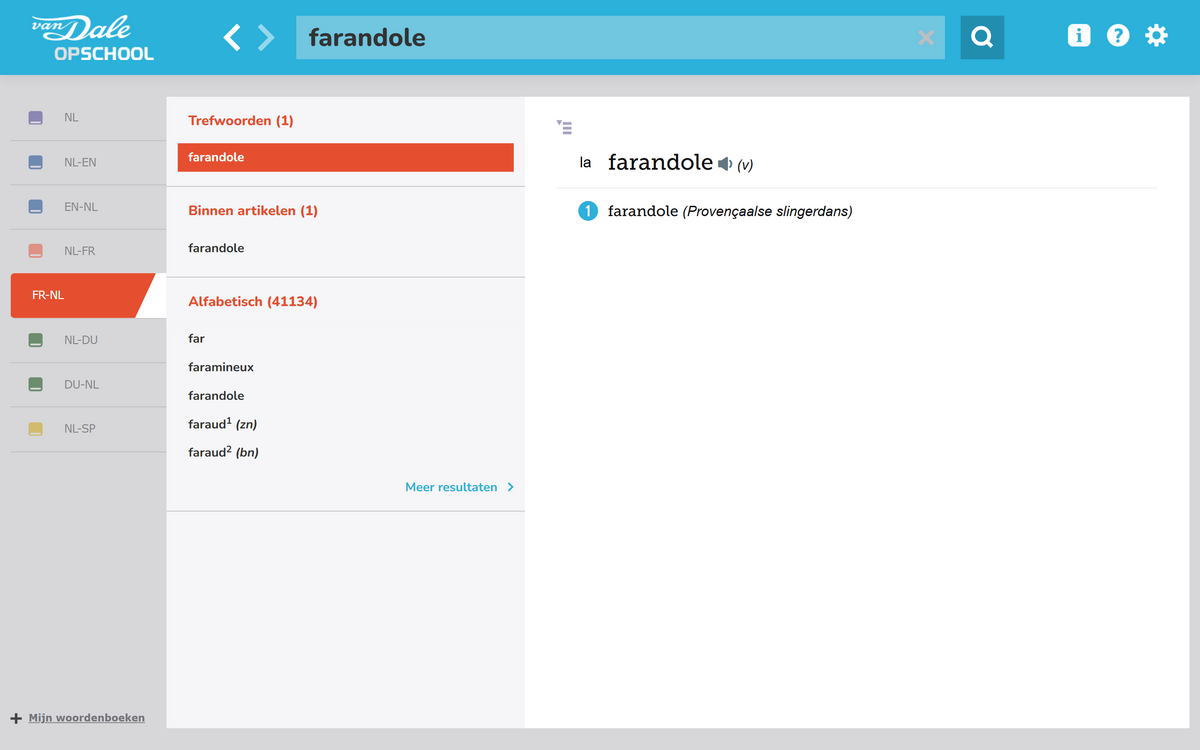Toggle the article outline collapse icon

(564, 127)
